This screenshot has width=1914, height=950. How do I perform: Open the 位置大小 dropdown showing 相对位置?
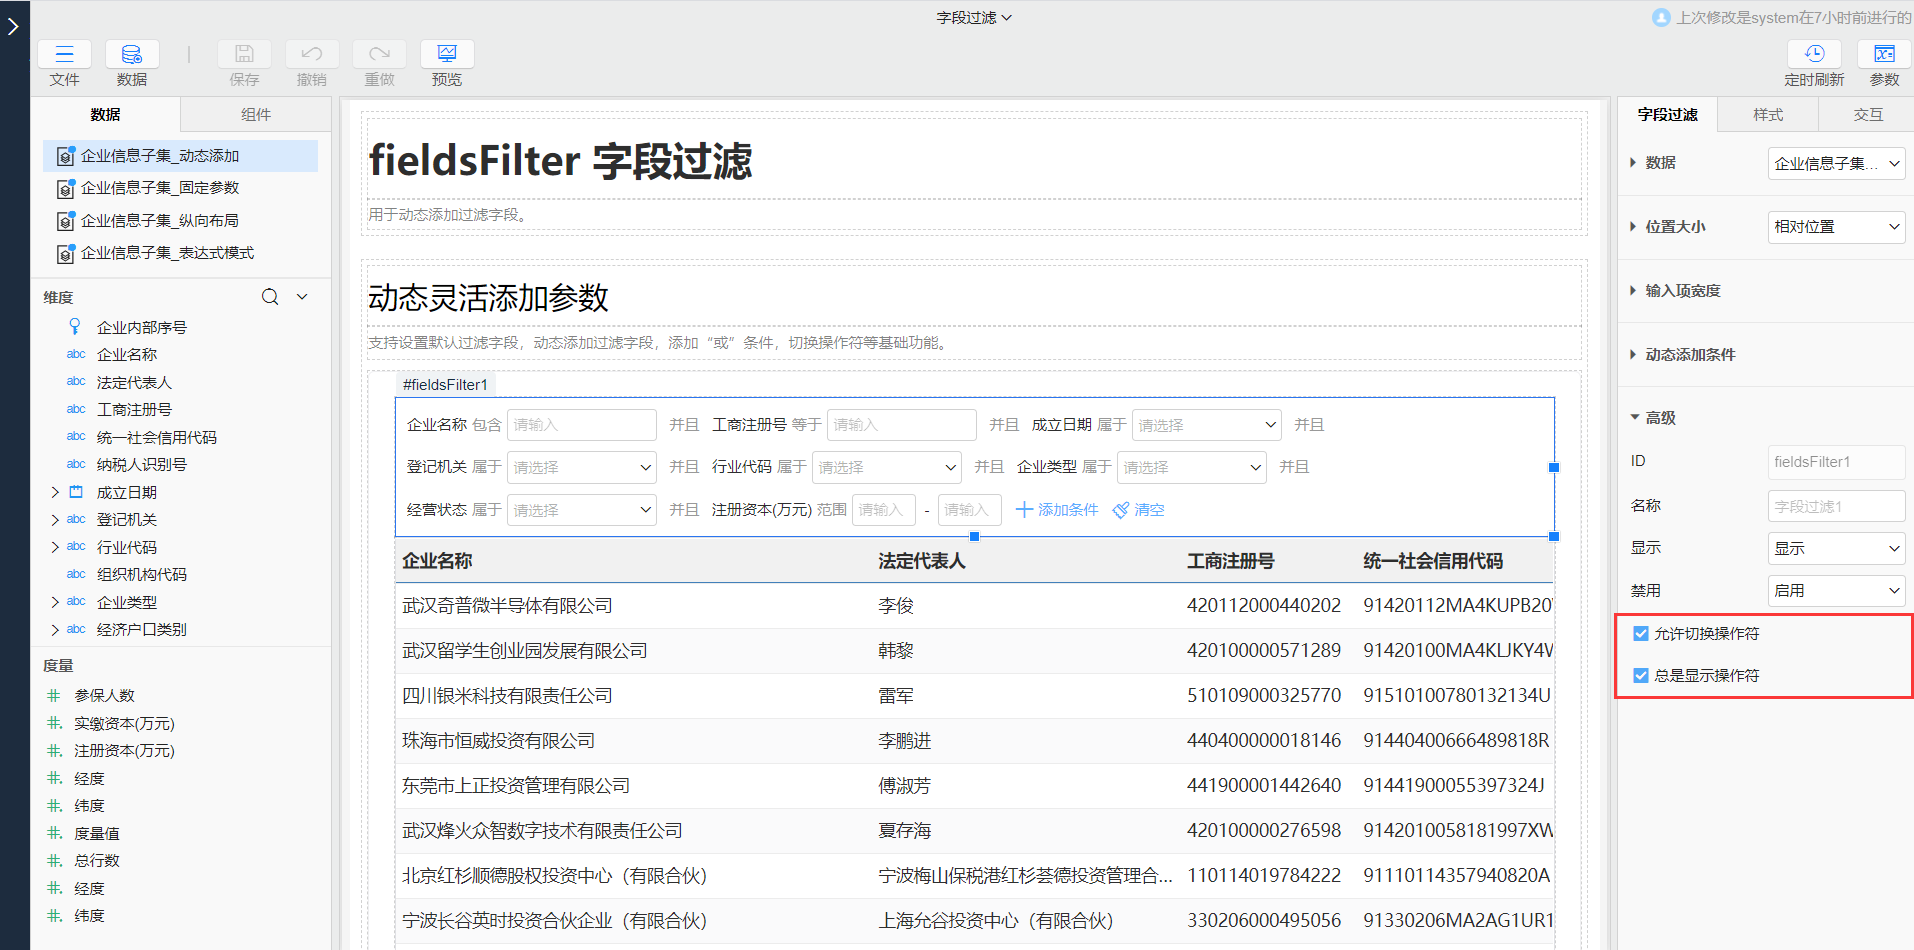(x=1836, y=227)
